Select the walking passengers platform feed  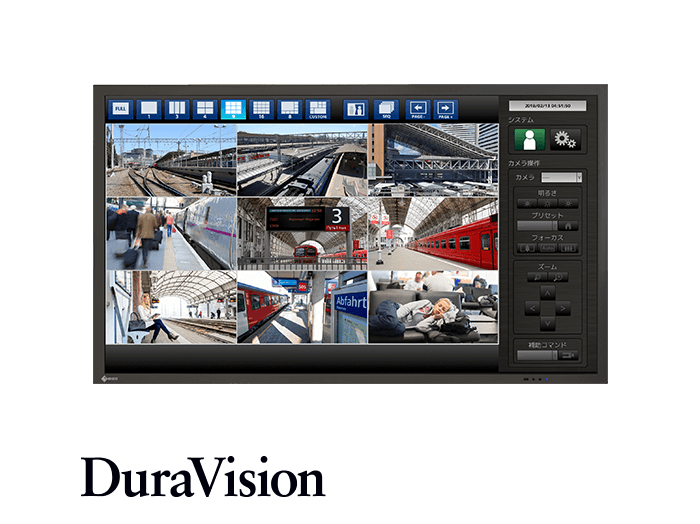click(x=171, y=233)
